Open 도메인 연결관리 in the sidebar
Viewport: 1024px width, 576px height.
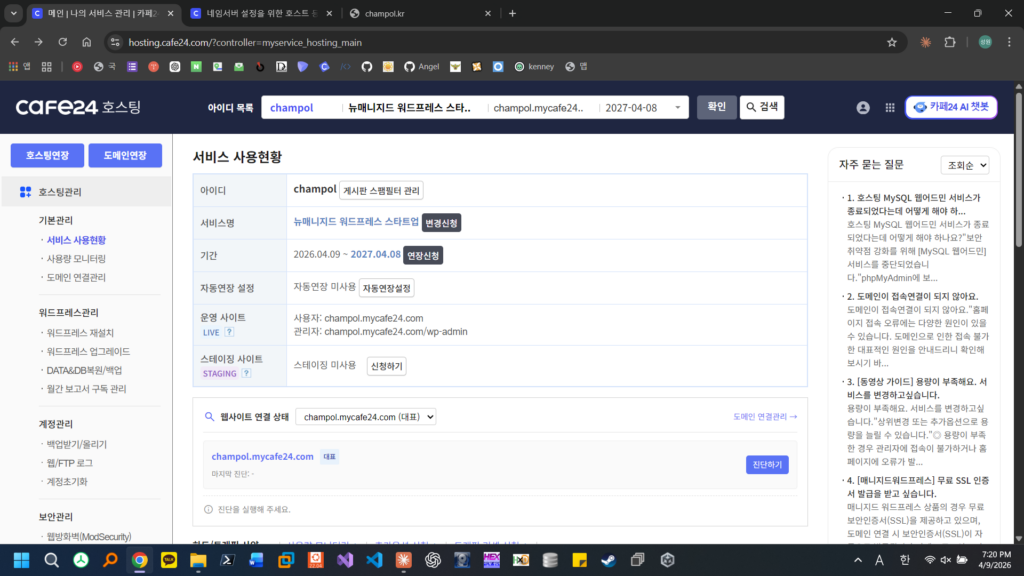pos(76,277)
